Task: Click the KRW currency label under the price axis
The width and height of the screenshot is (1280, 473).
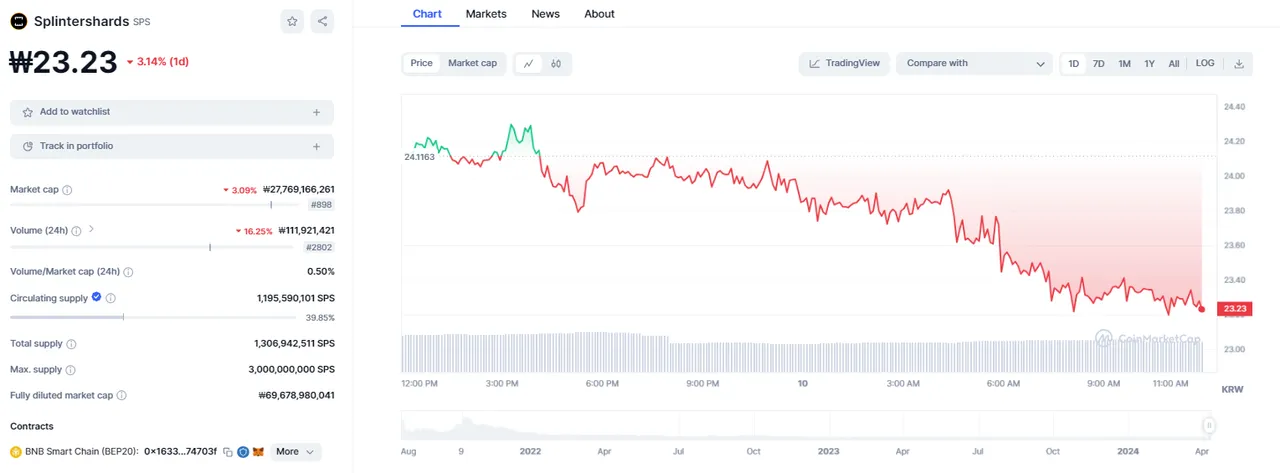Action: 1232,389
